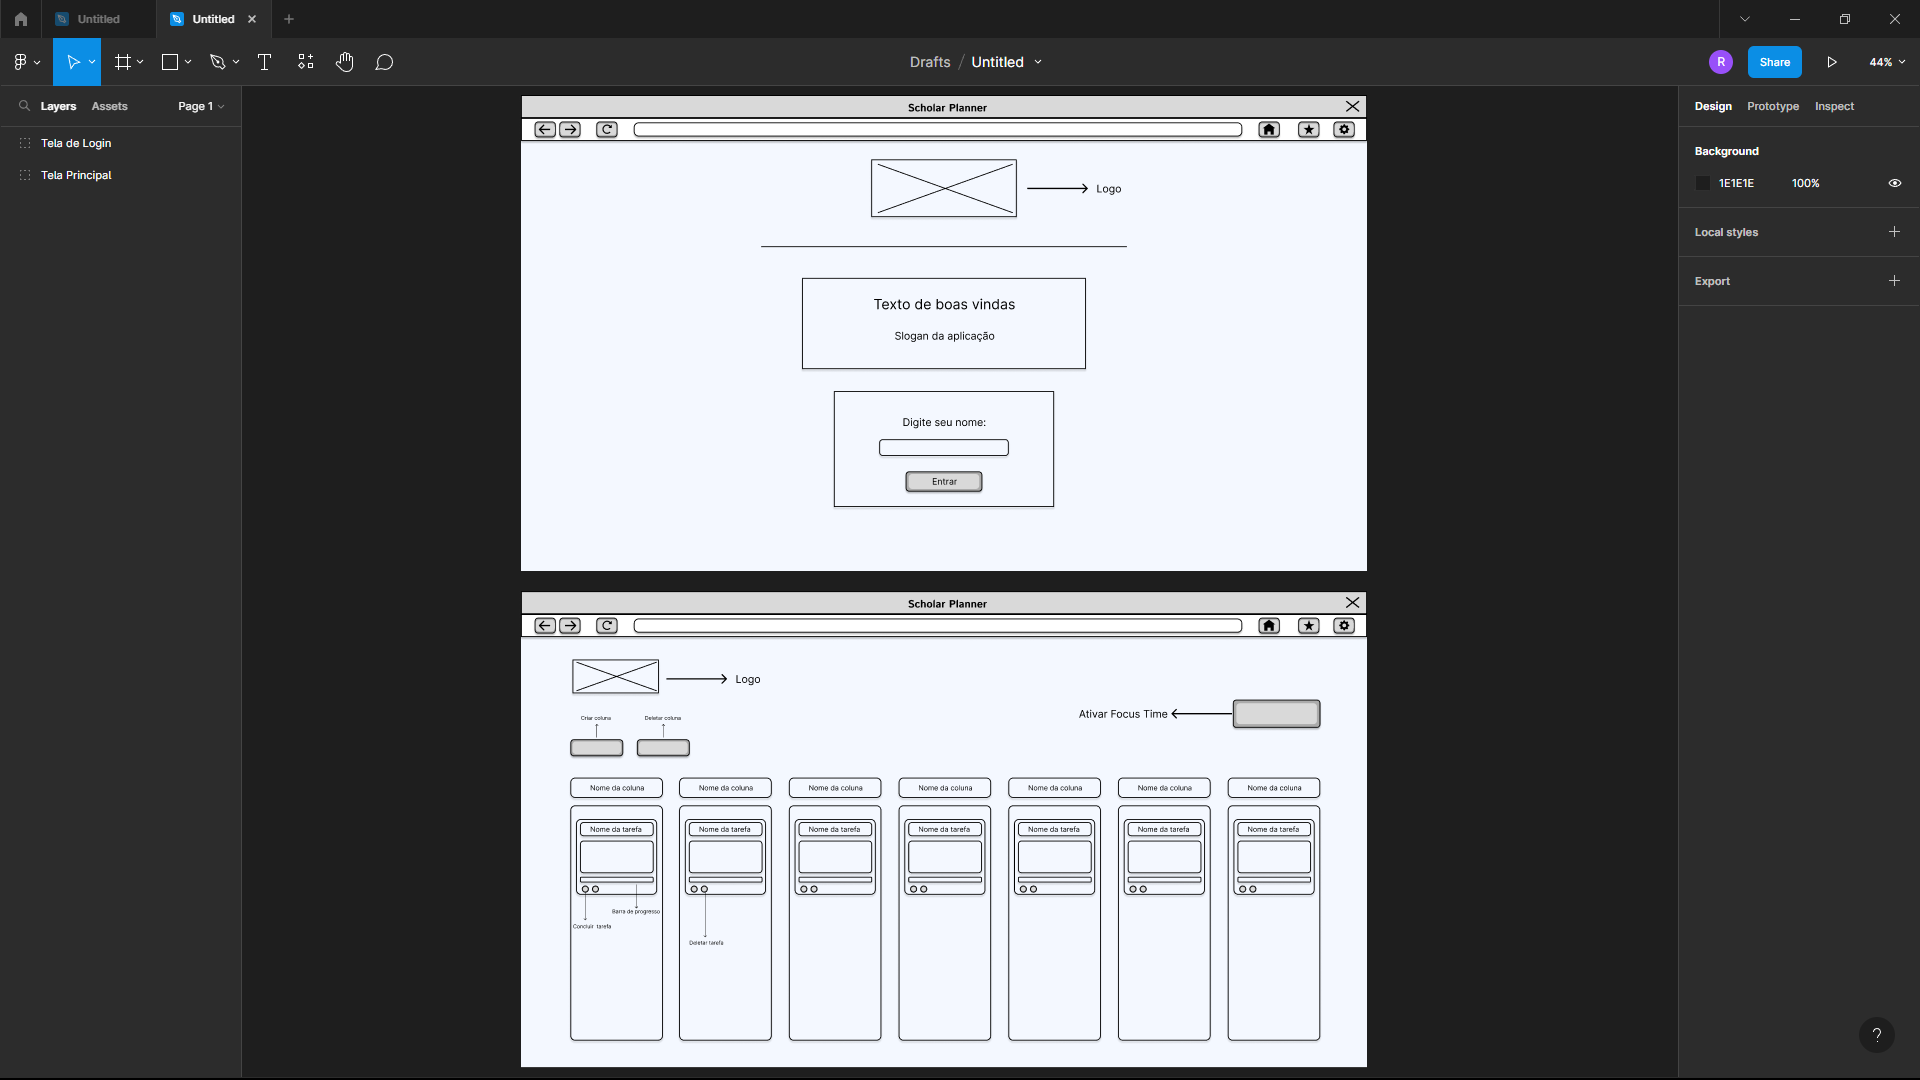Select the Move tool in toolbar
The height and width of the screenshot is (1080, 1920).
(x=75, y=62)
